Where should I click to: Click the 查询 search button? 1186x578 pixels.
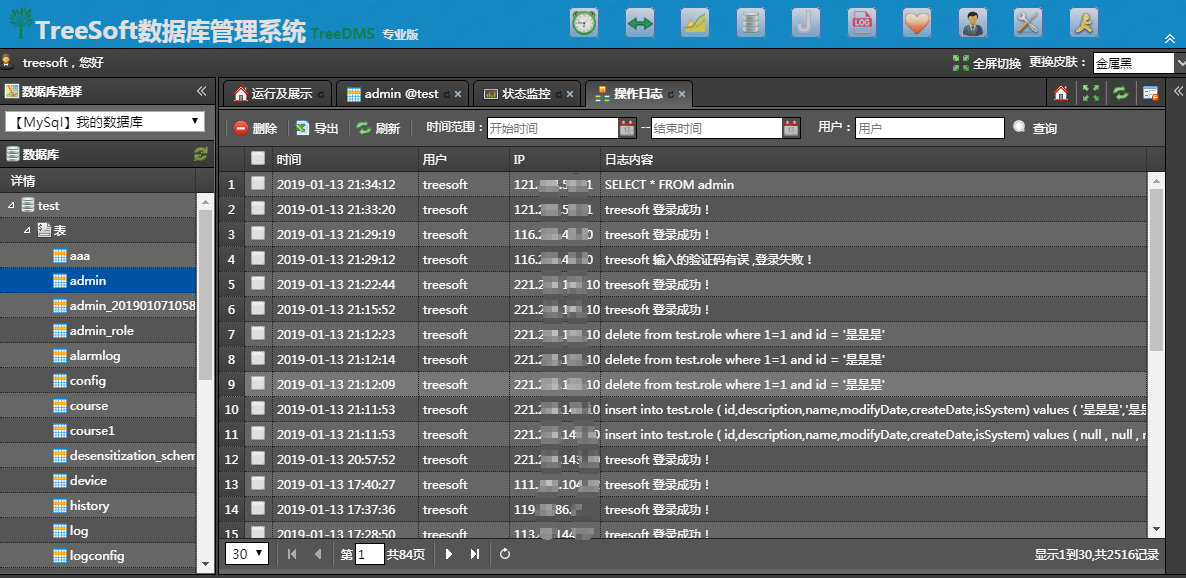1035,129
